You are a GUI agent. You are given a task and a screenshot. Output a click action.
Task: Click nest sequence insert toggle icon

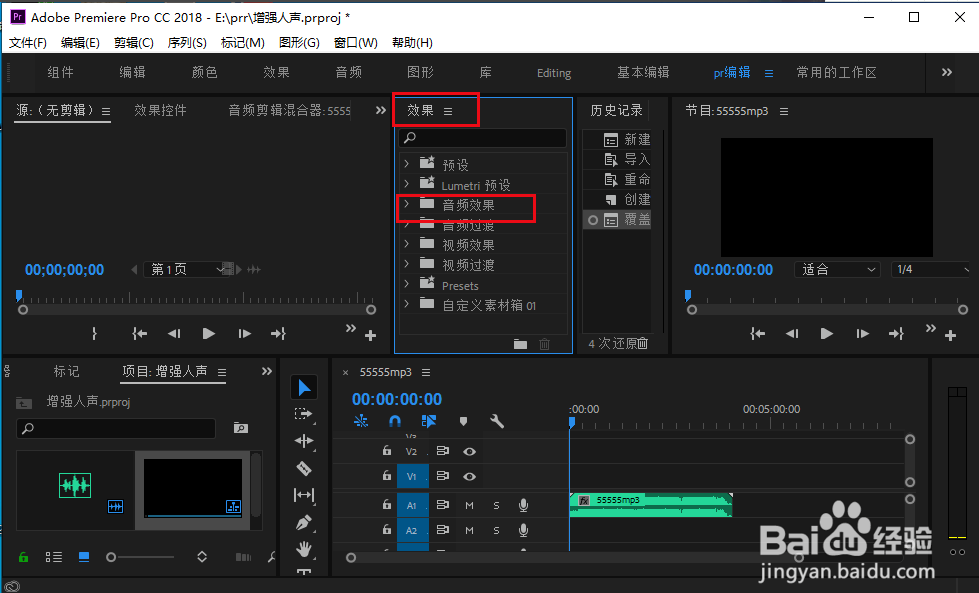point(361,421)
